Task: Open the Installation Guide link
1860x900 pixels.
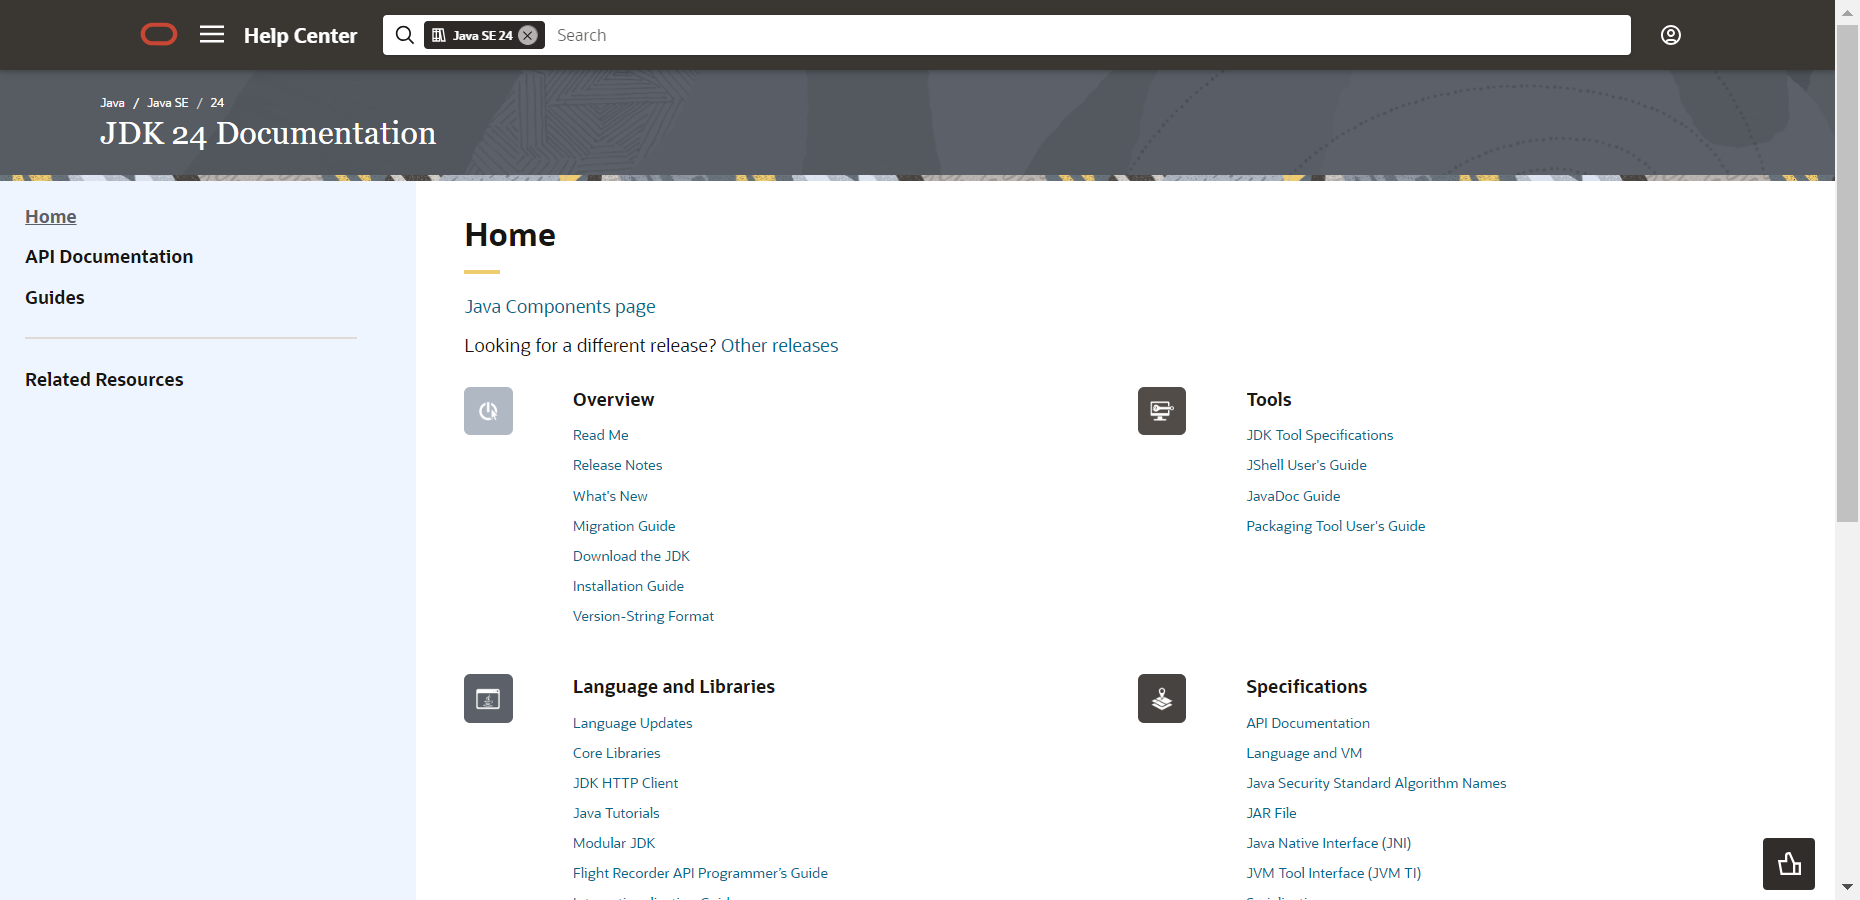Action: [628, 586]
